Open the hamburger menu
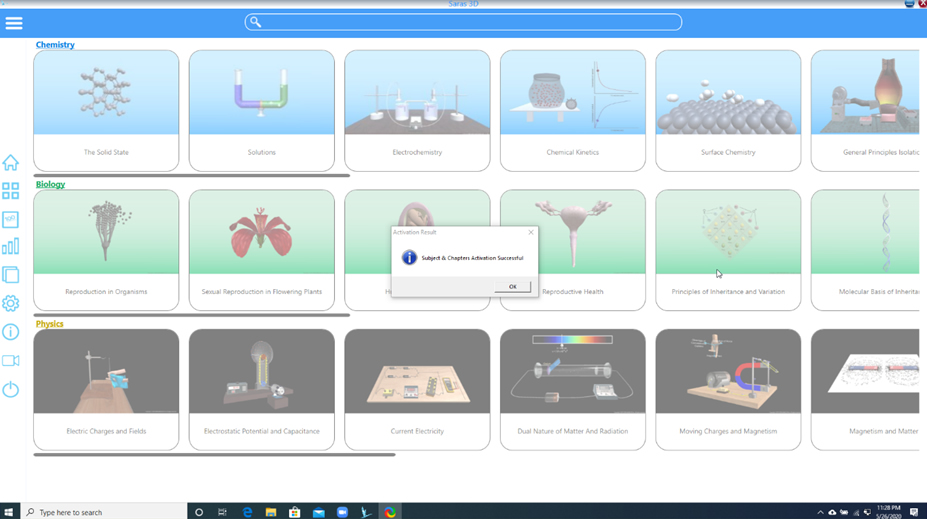 pos(14,23)
